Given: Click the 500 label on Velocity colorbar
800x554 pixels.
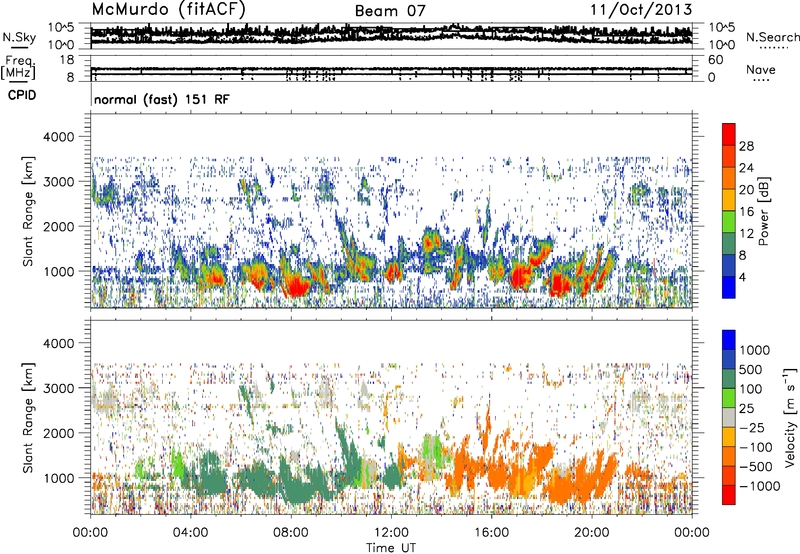Looking at the screenshot, I should pos(751,369).
